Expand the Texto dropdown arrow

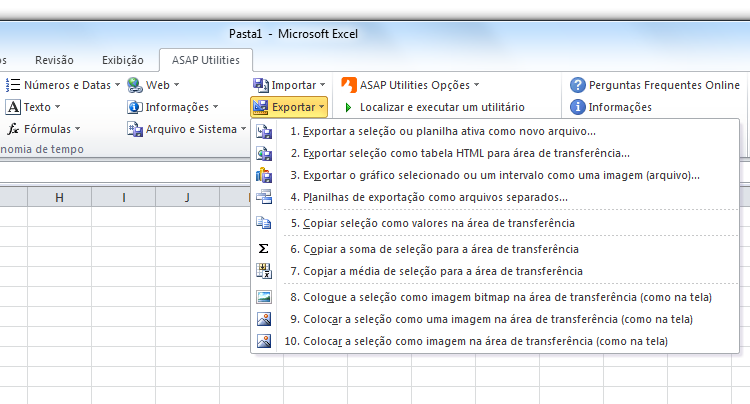pyautogui.click(x=57, y=107)
